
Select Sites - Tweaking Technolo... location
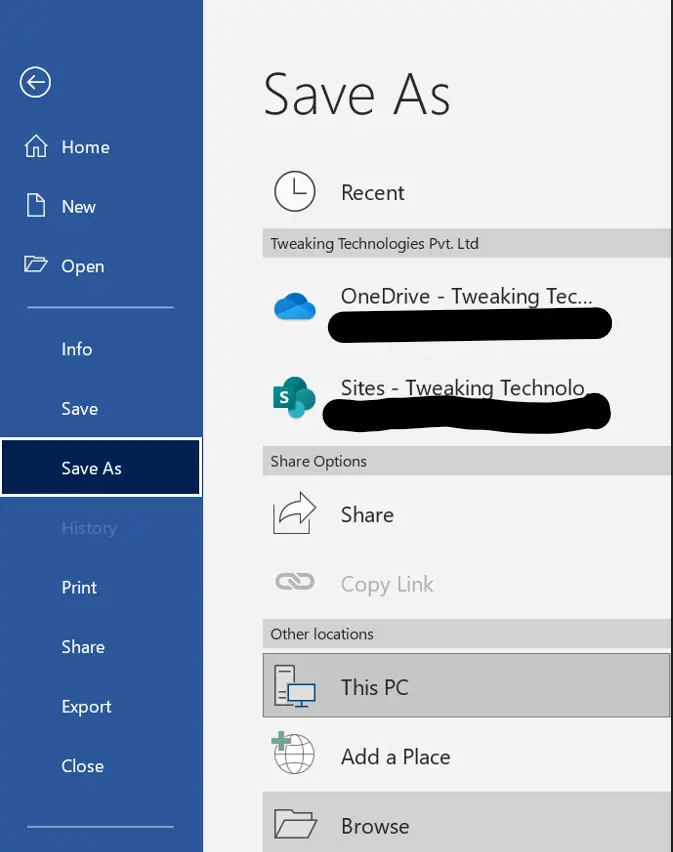click(467, 398)
